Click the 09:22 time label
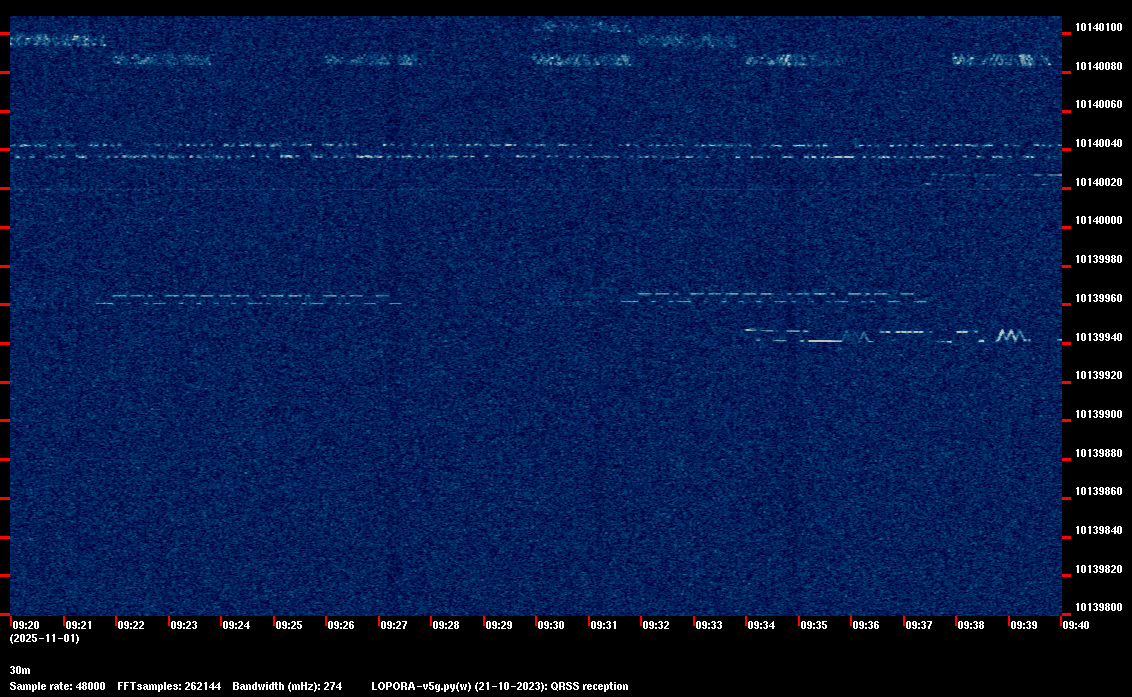Screen dimensions: 1132x697 (131, 625)
